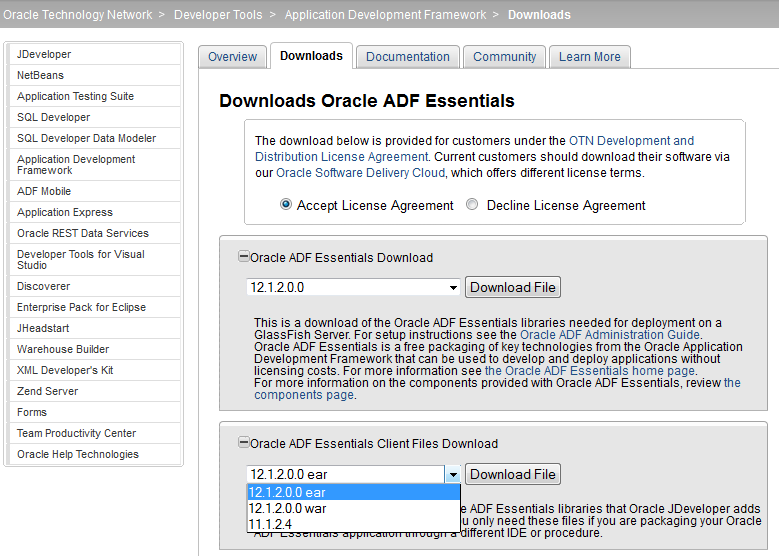Open Discoverer in sidebar
779x556 pixels.
click(95, 286)
